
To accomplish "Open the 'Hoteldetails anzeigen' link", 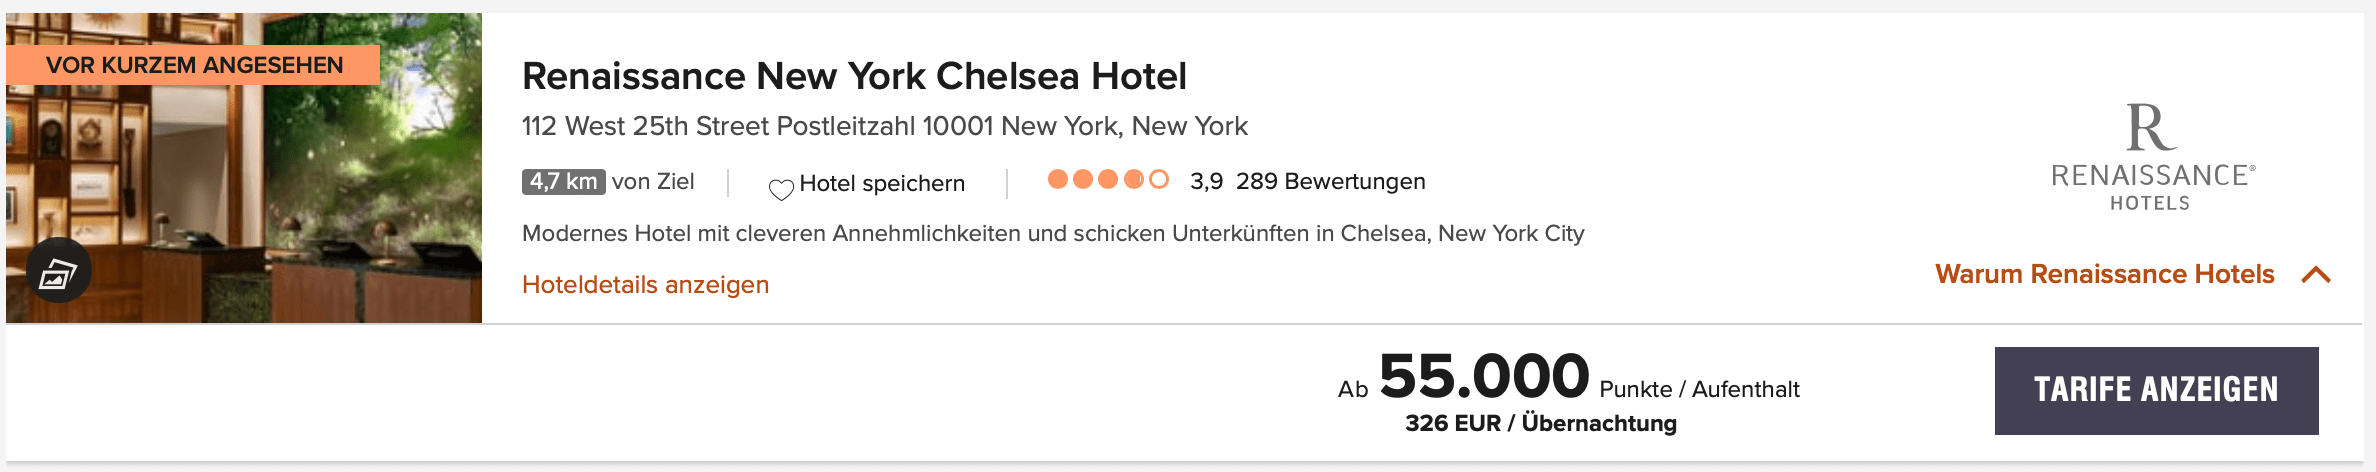I will tap(645, 285).
